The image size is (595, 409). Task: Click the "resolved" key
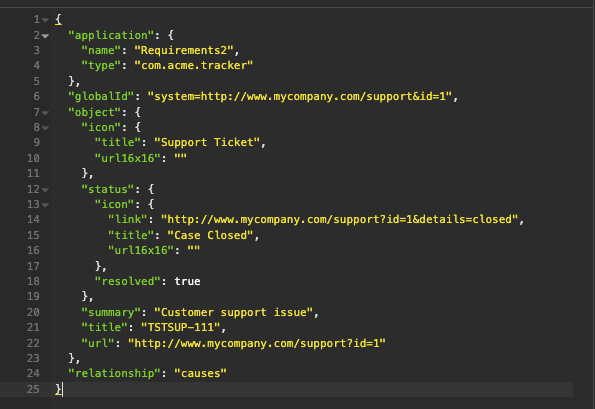coord(128,281)
